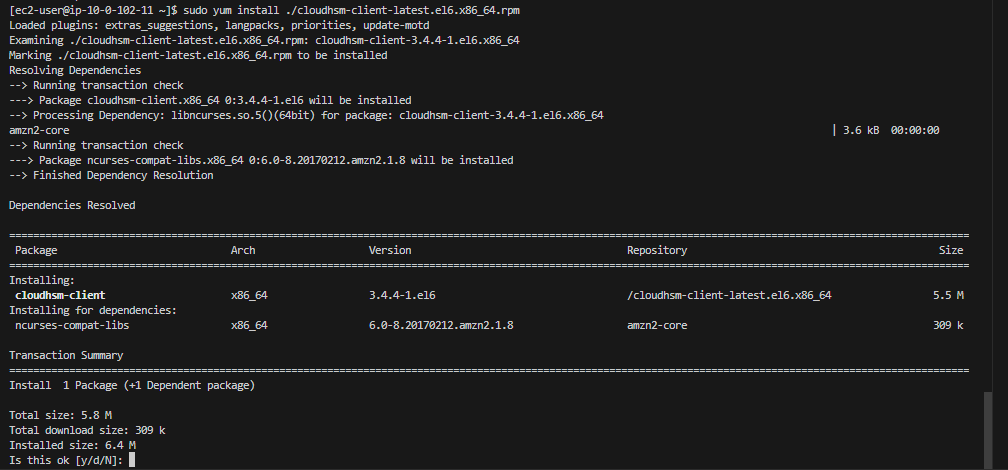The width and height of the screenshot is (1008, 470).
Task: Click the cursor after the "Is this ok [y/d/N]:" prompt
Action: [132, 460]
